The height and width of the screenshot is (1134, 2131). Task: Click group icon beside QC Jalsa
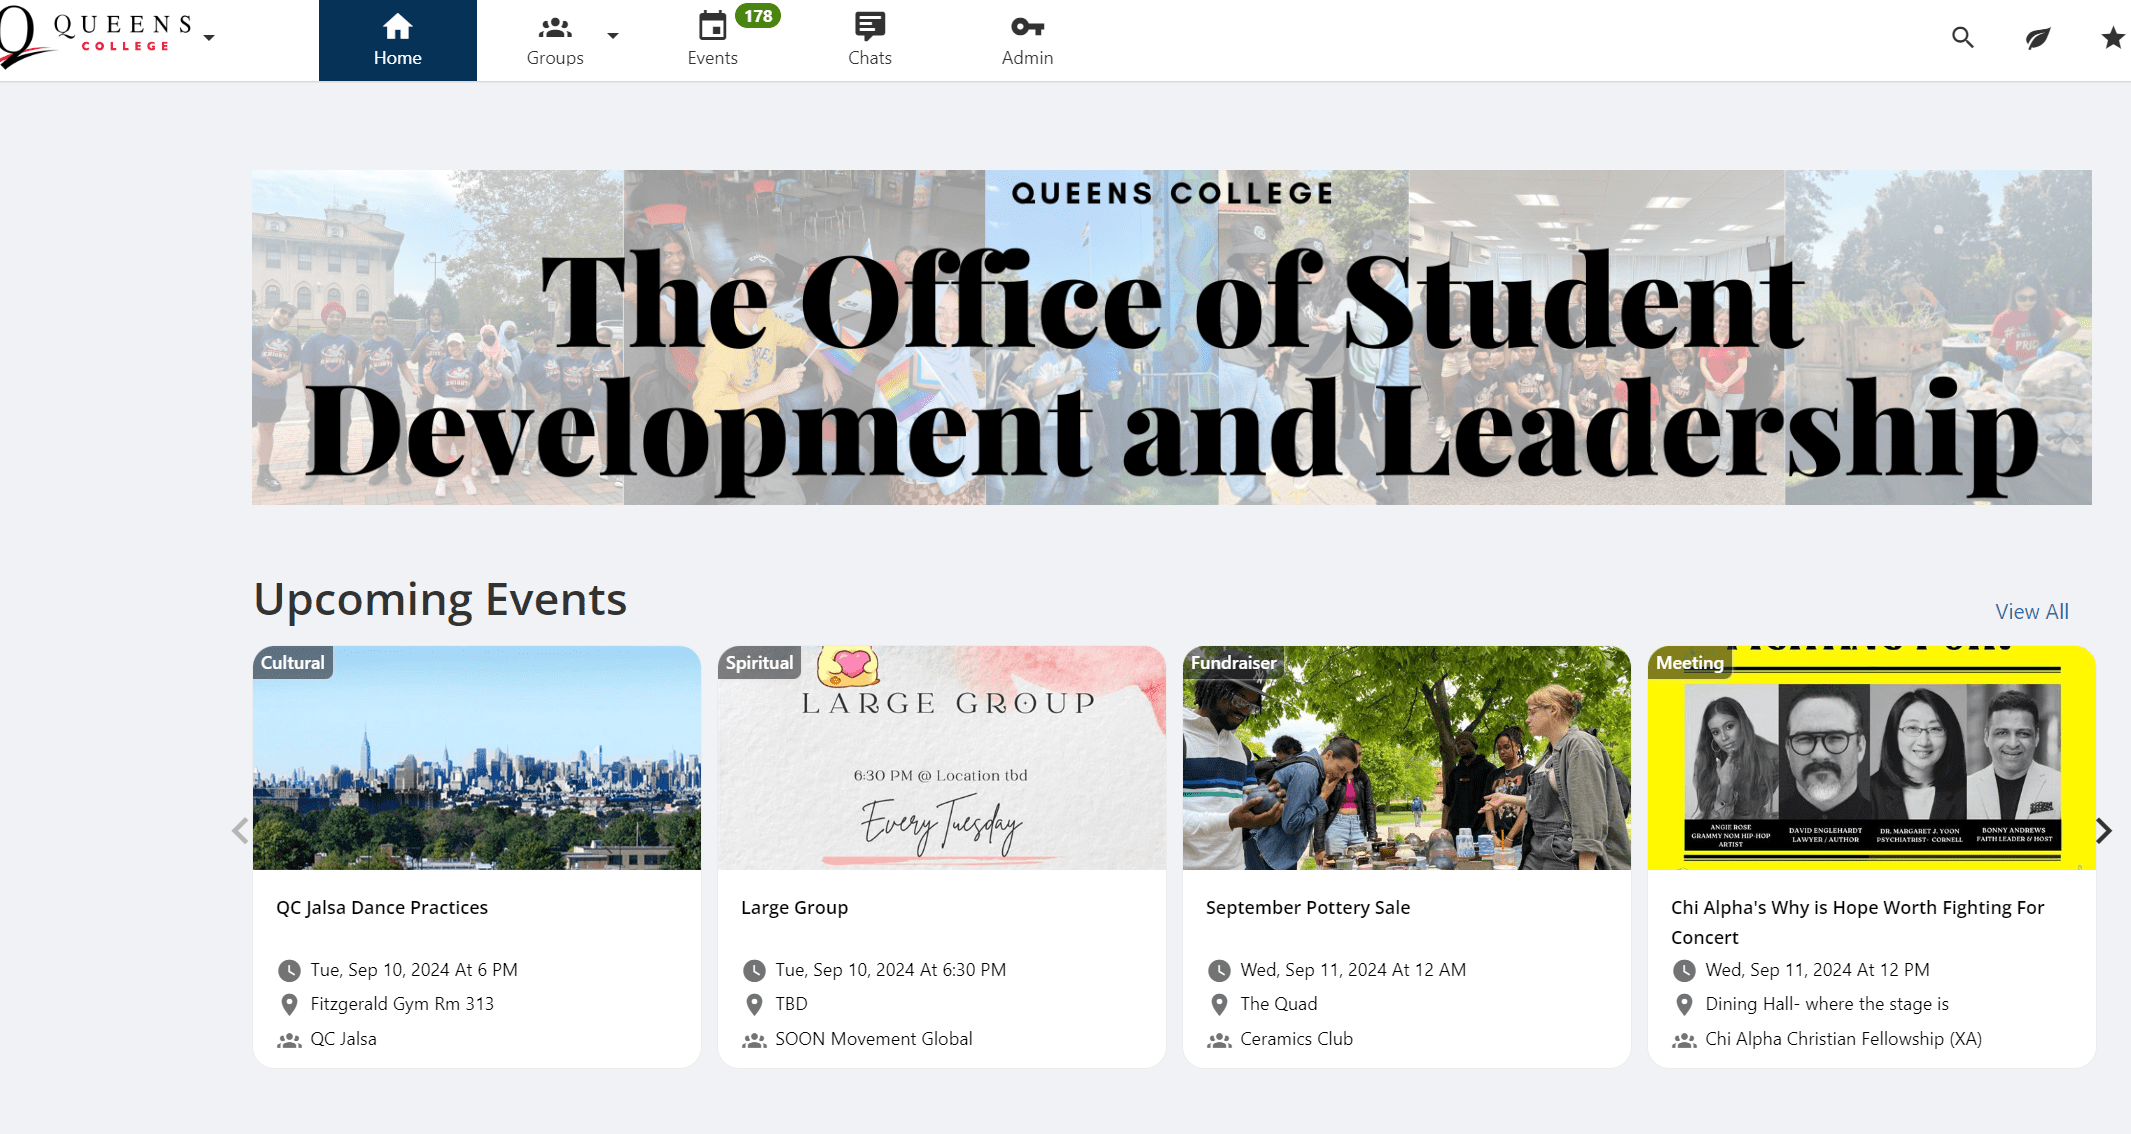tap(289, 1040)
